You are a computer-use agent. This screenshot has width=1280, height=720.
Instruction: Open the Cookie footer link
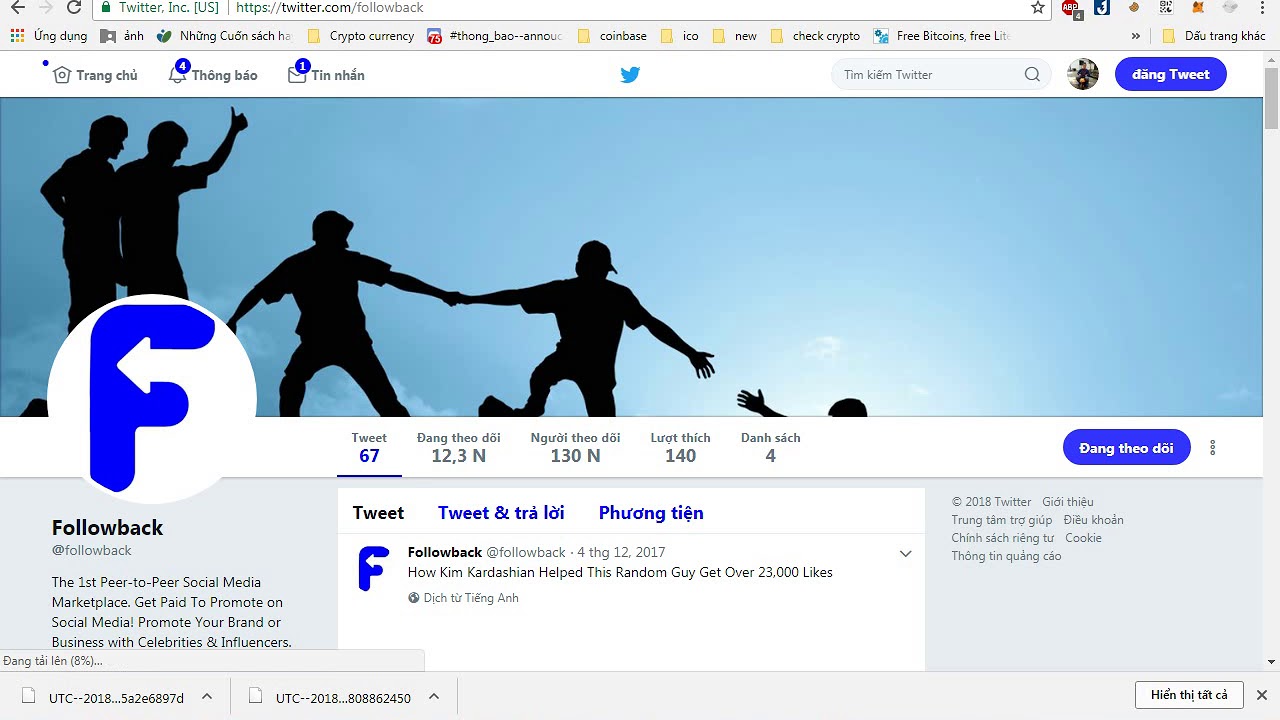coord(1083,538)
